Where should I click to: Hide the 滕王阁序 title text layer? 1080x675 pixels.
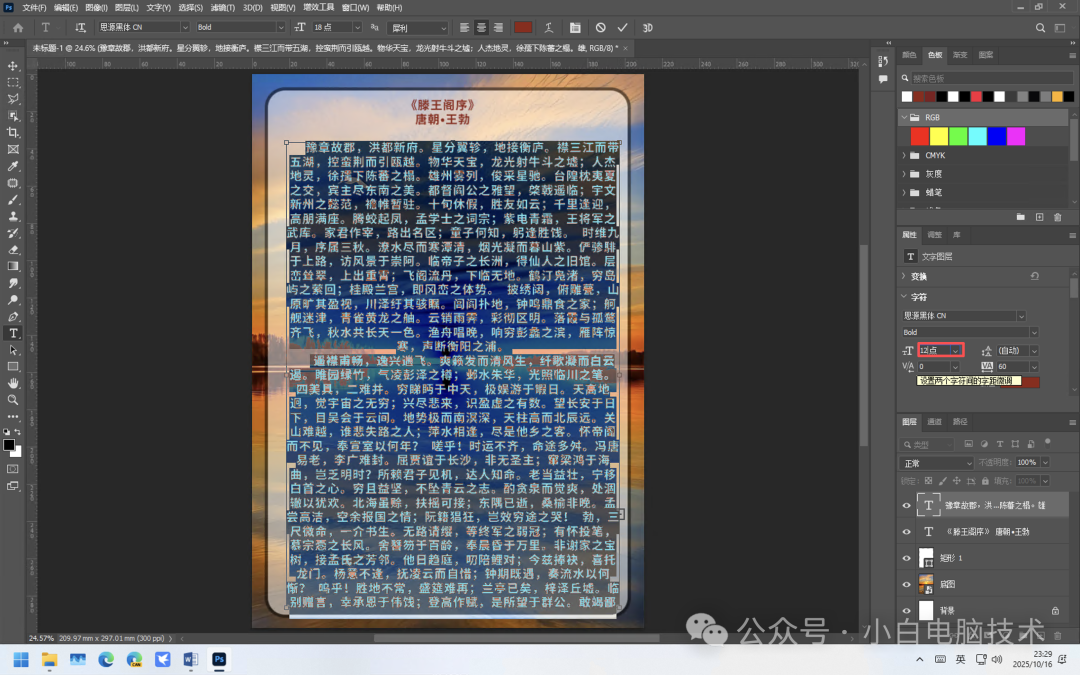pyautogui.click(x=906, y=532)
